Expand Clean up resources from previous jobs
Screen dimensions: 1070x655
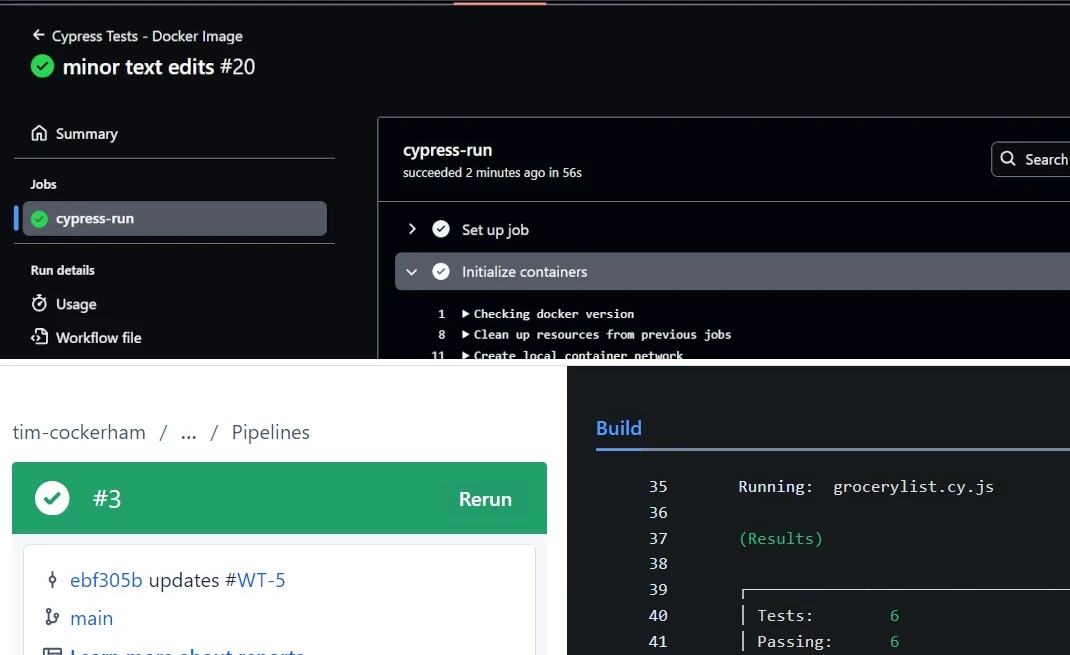coord(466,334)
